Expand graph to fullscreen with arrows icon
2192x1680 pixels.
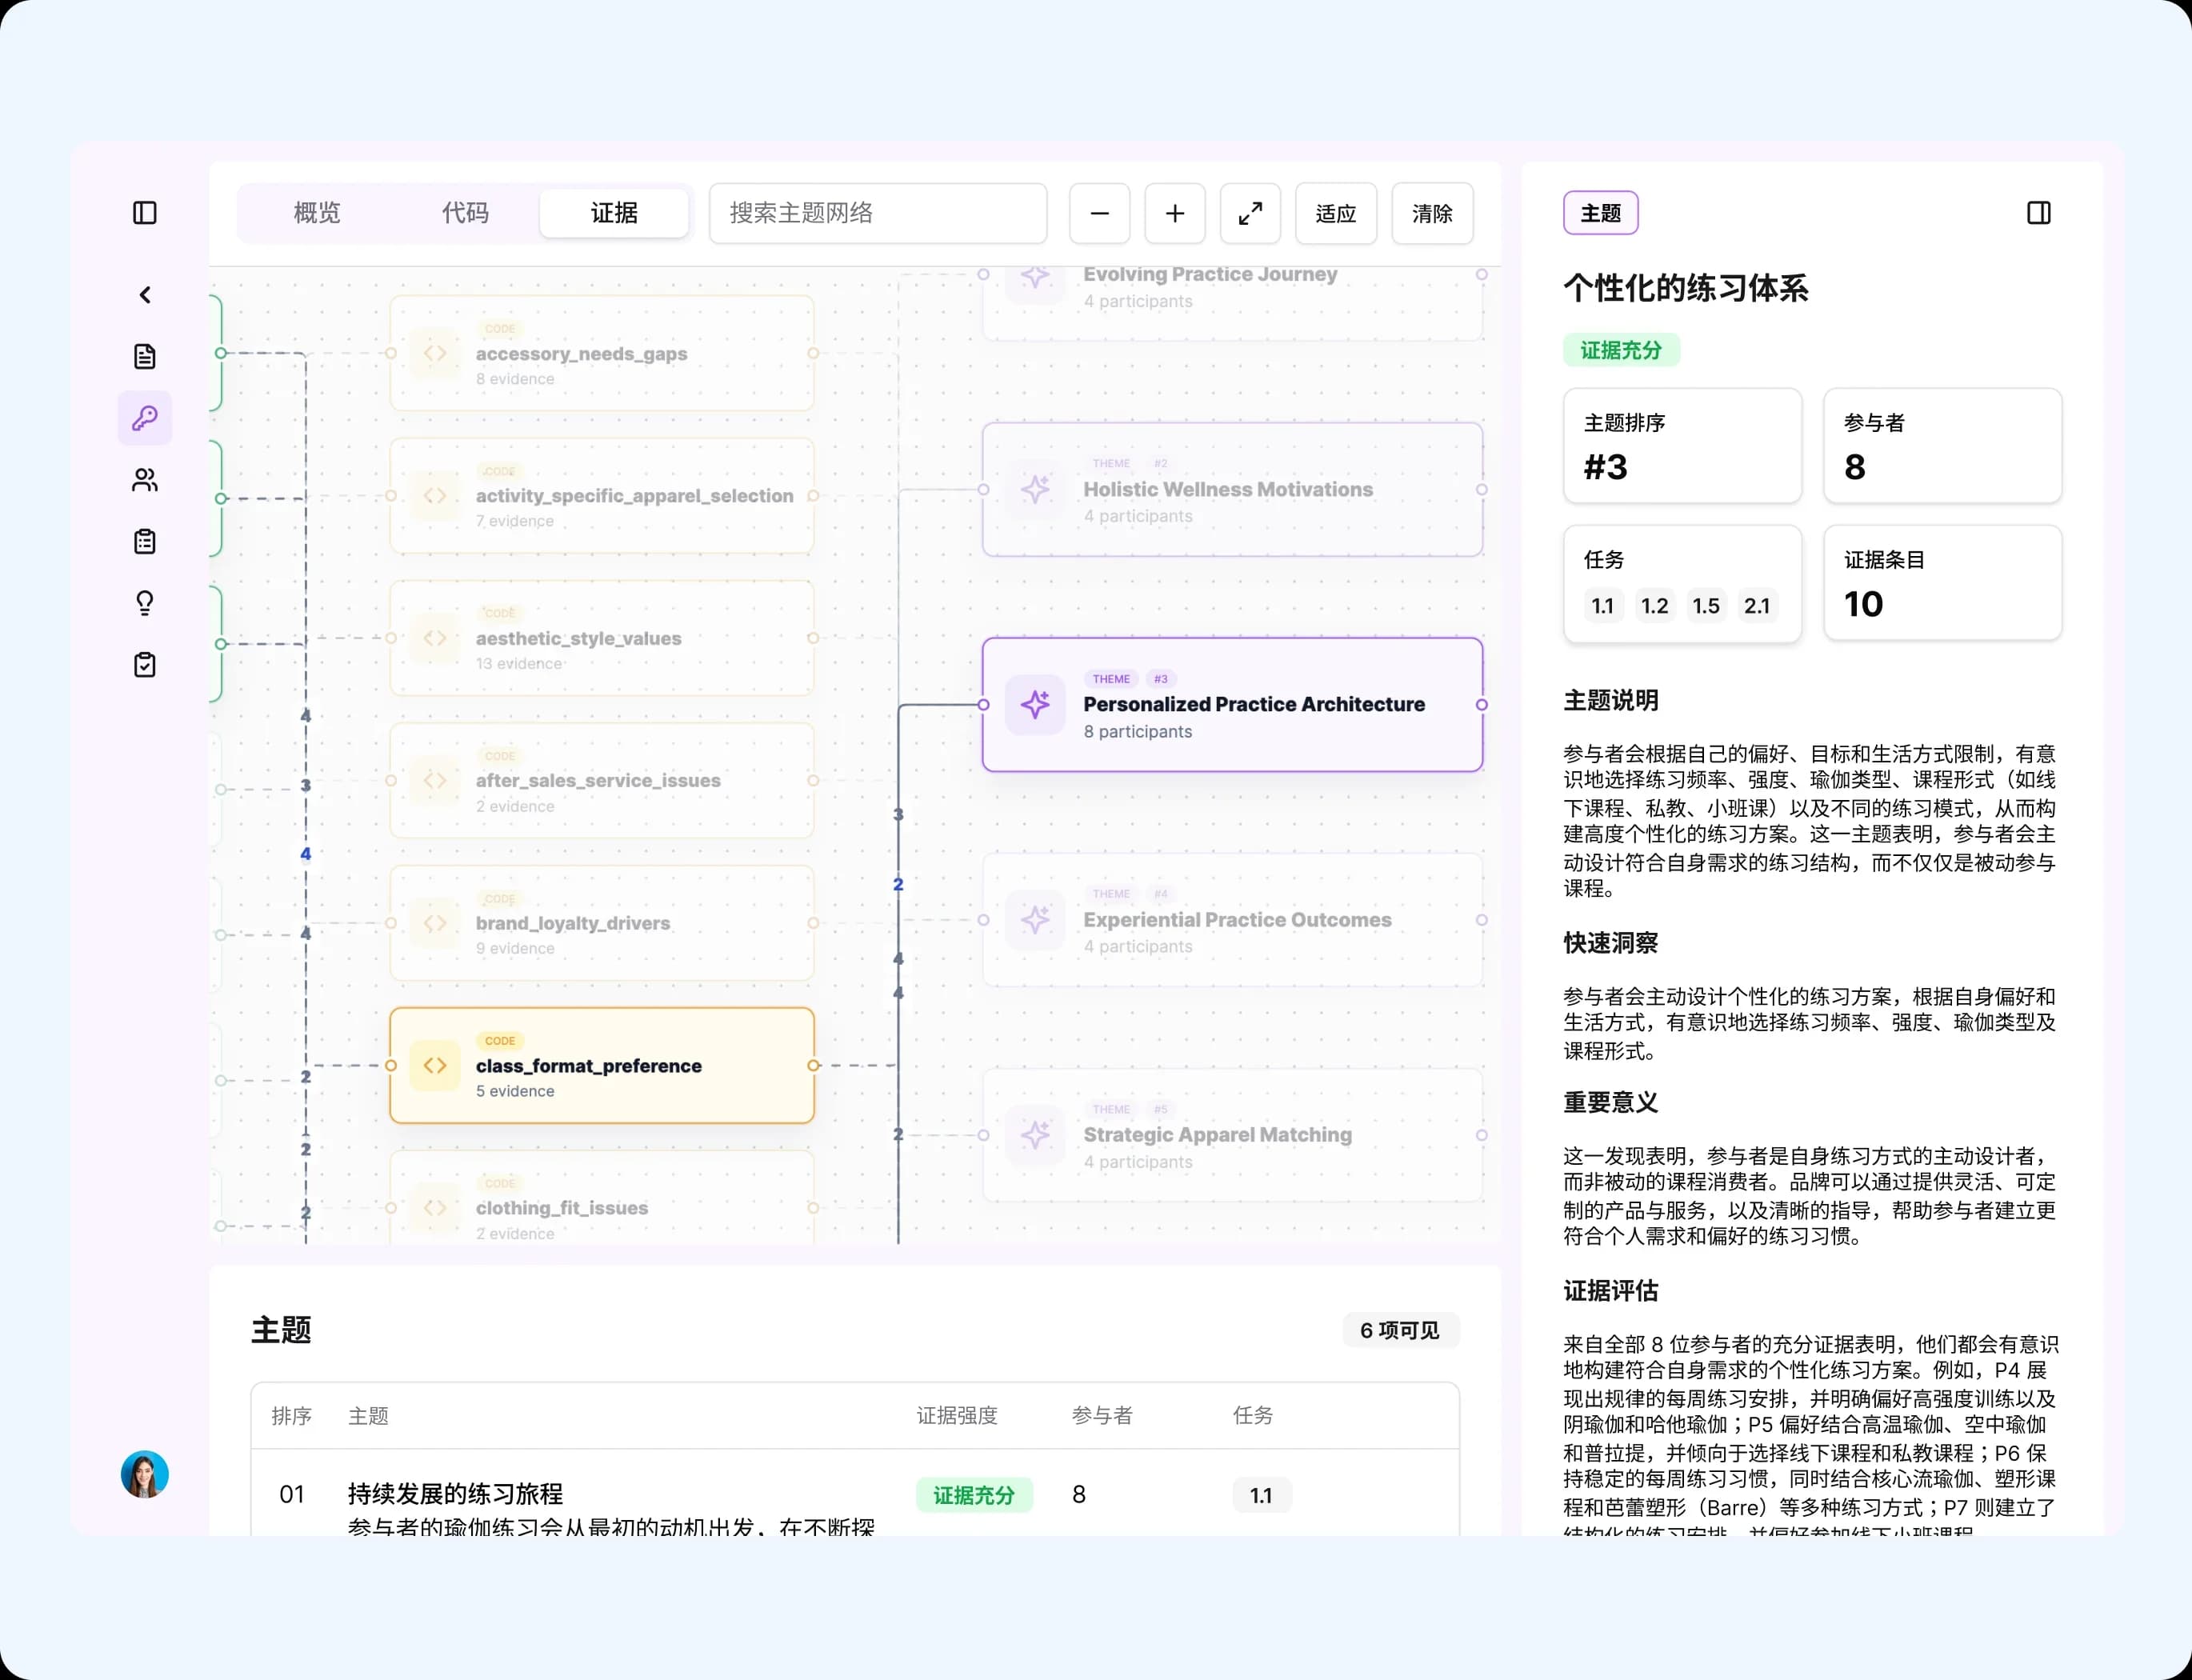pos(1250,213)
